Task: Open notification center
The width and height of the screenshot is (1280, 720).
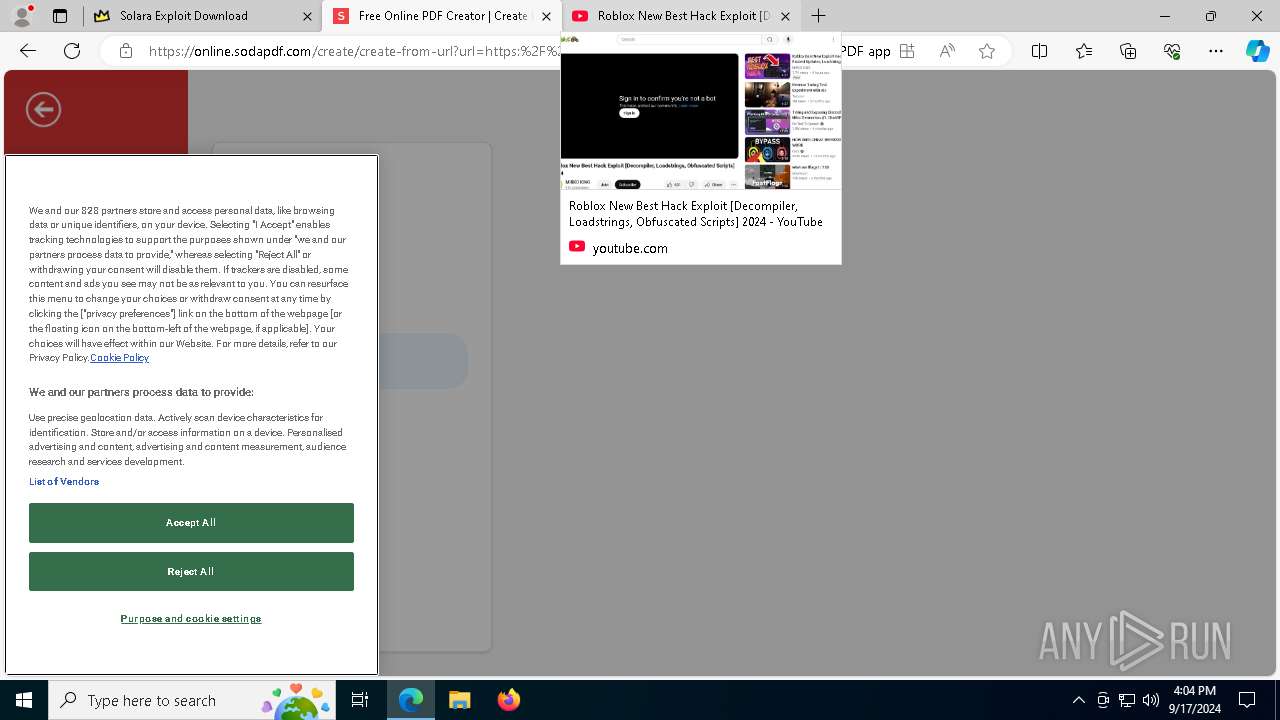Action: coord(1247,700)
